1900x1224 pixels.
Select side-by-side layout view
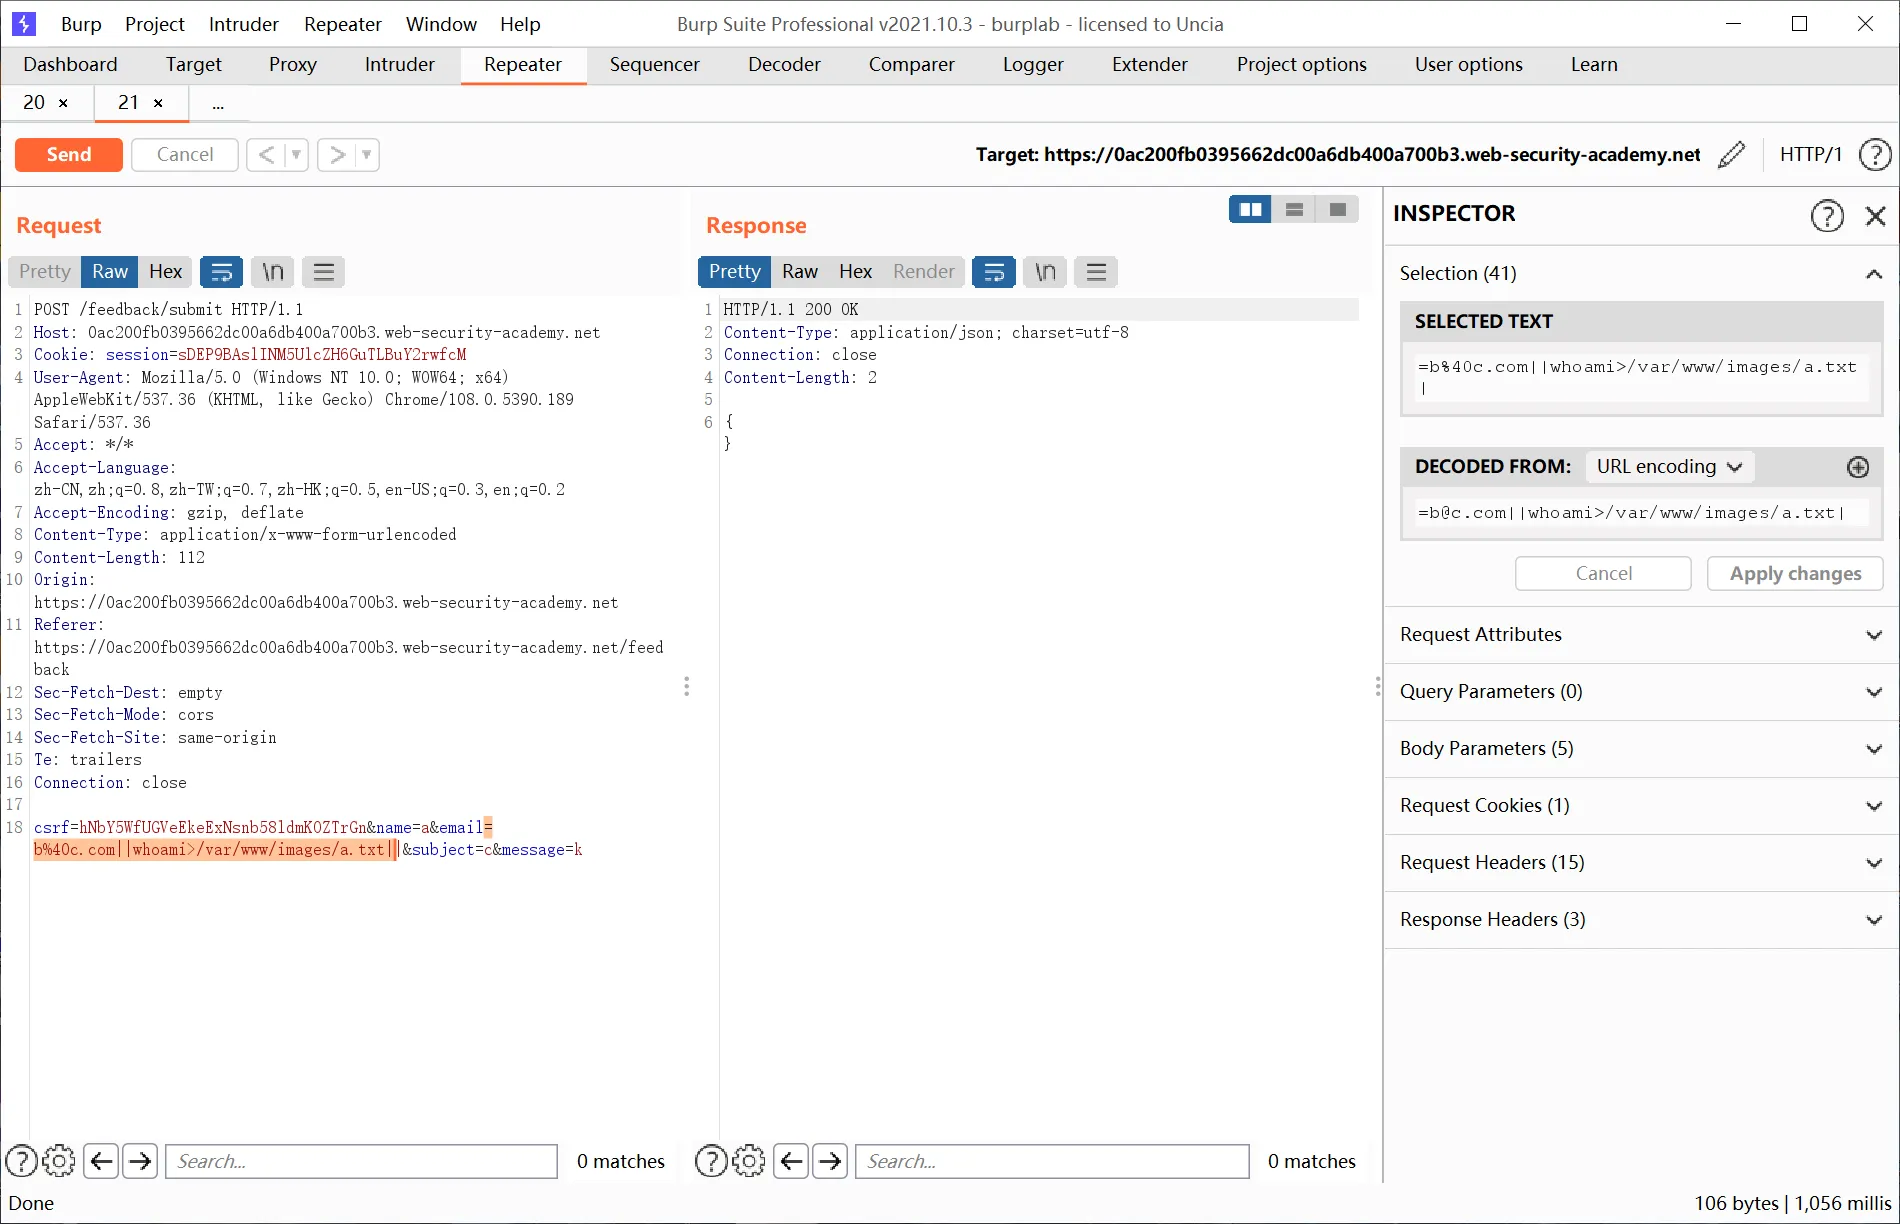point(1250,209)
